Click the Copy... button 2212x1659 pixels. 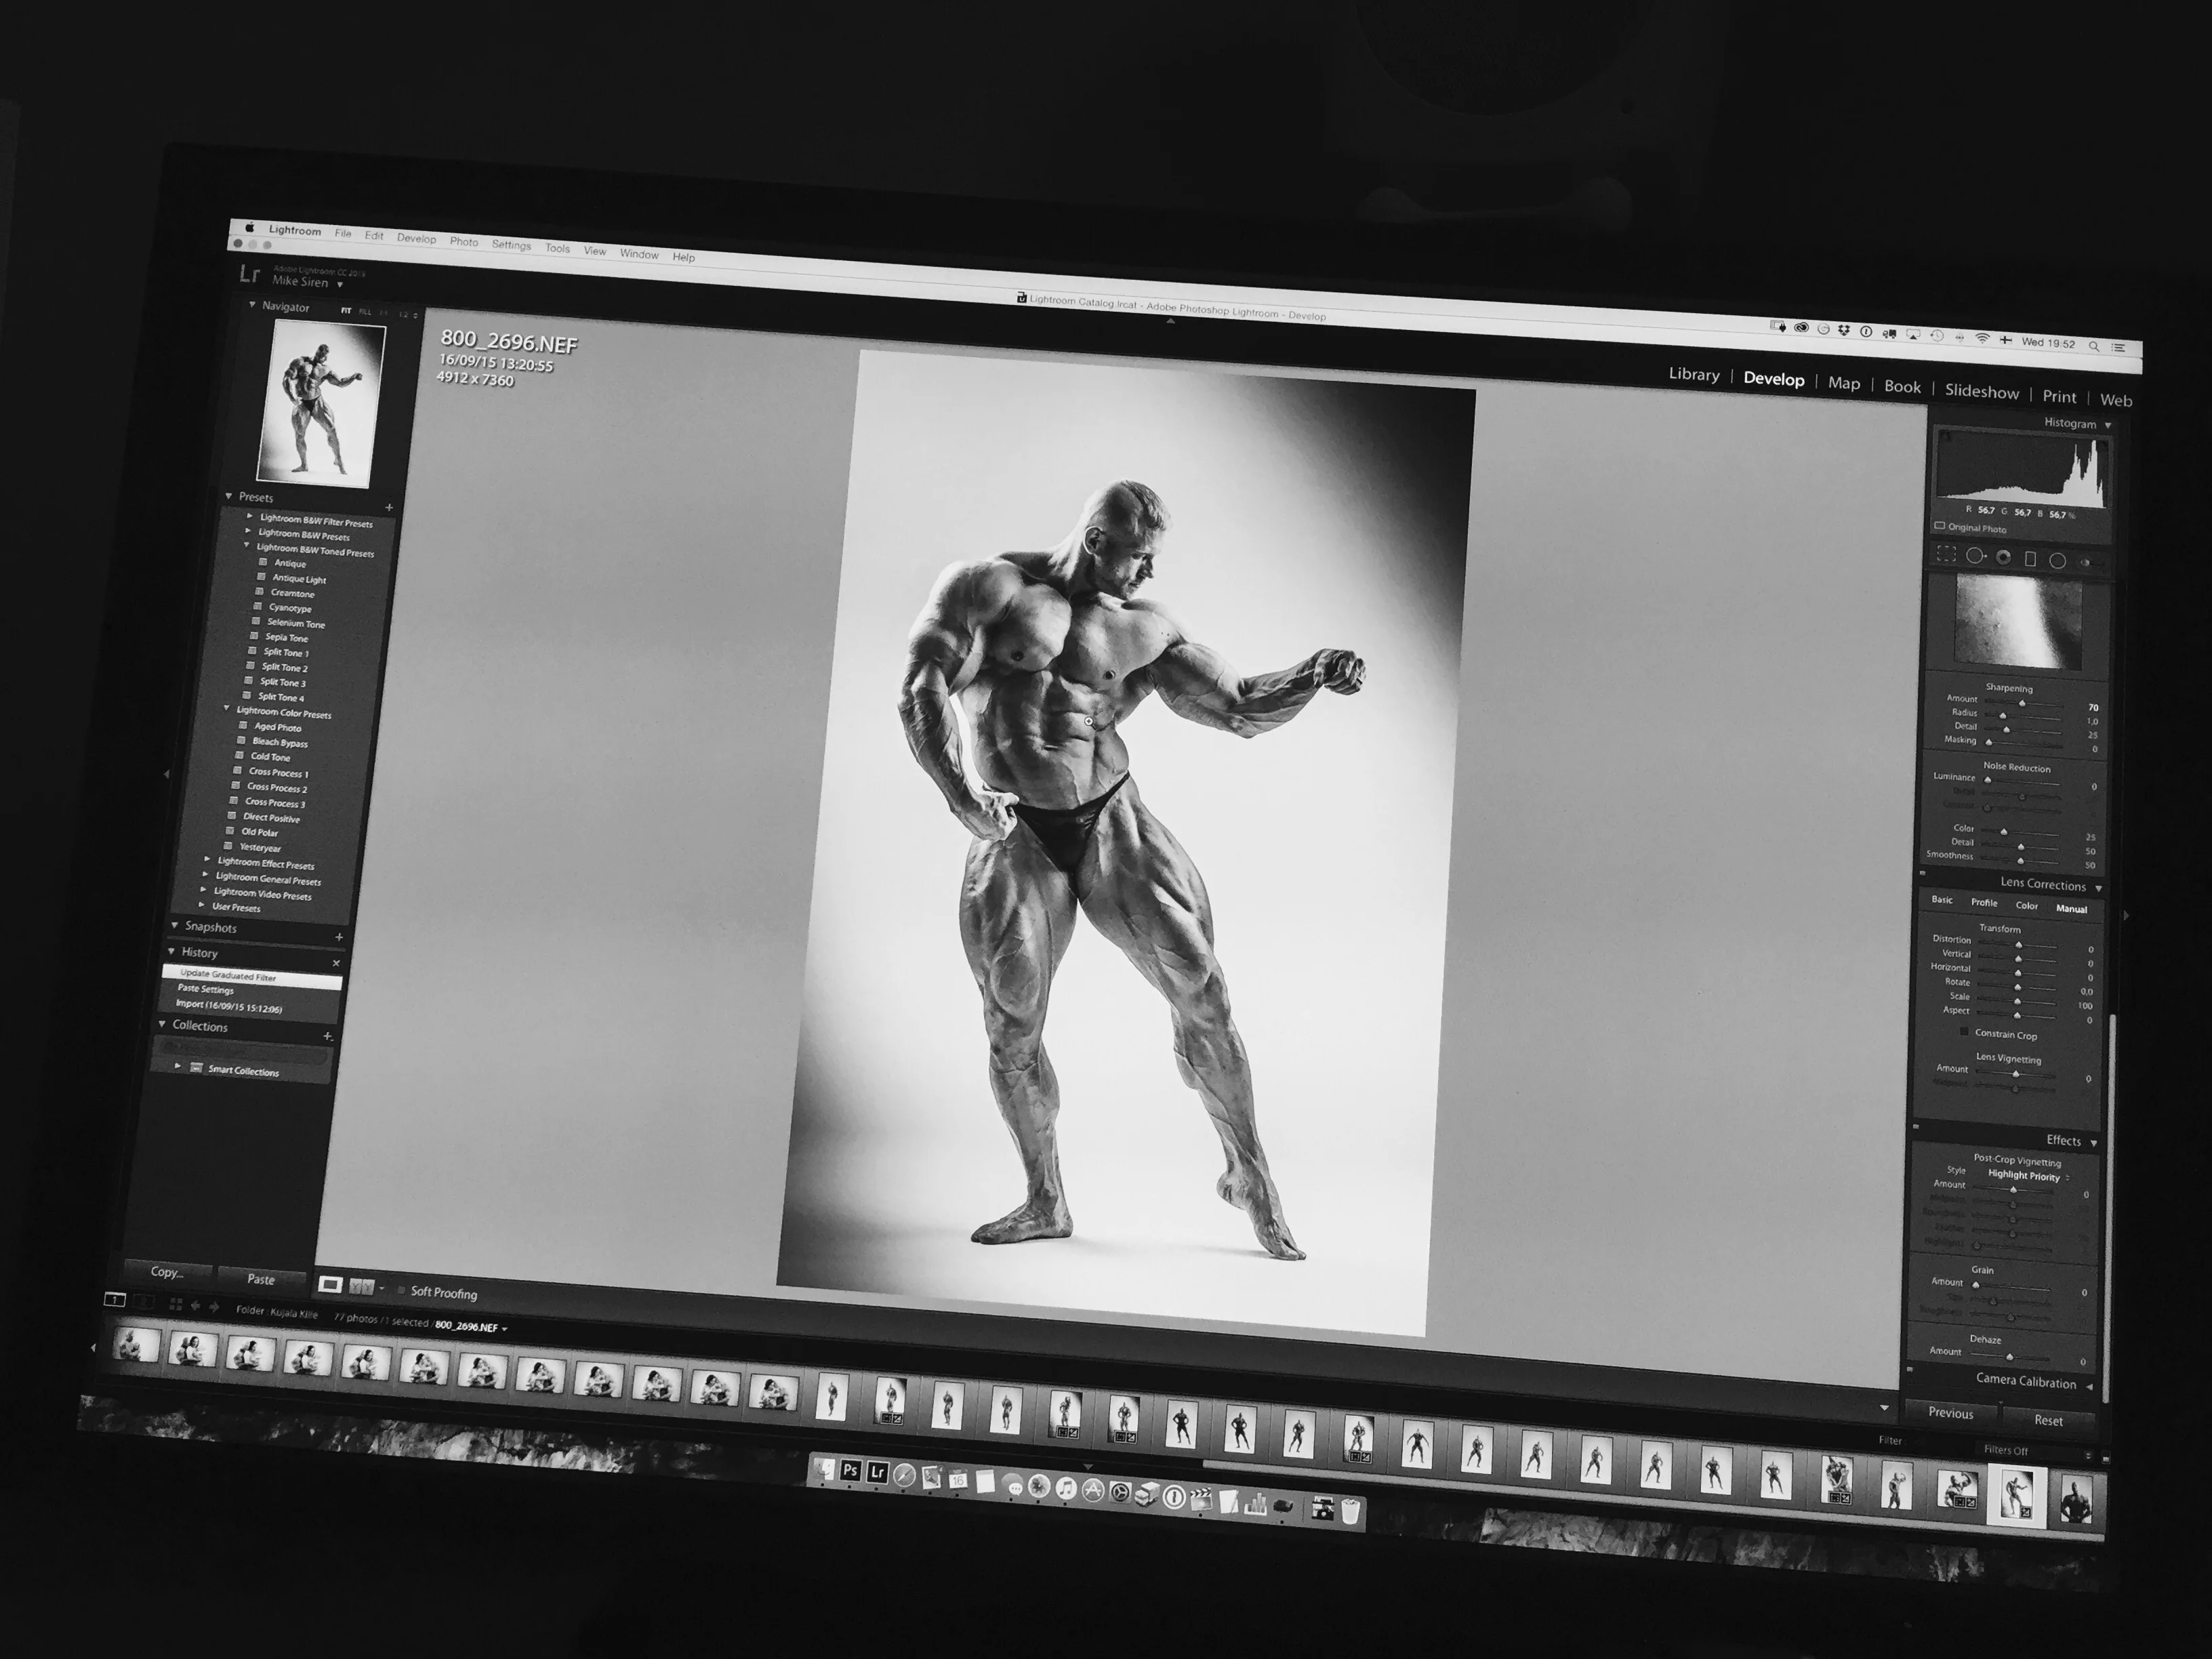click(x=167, y=1272)
